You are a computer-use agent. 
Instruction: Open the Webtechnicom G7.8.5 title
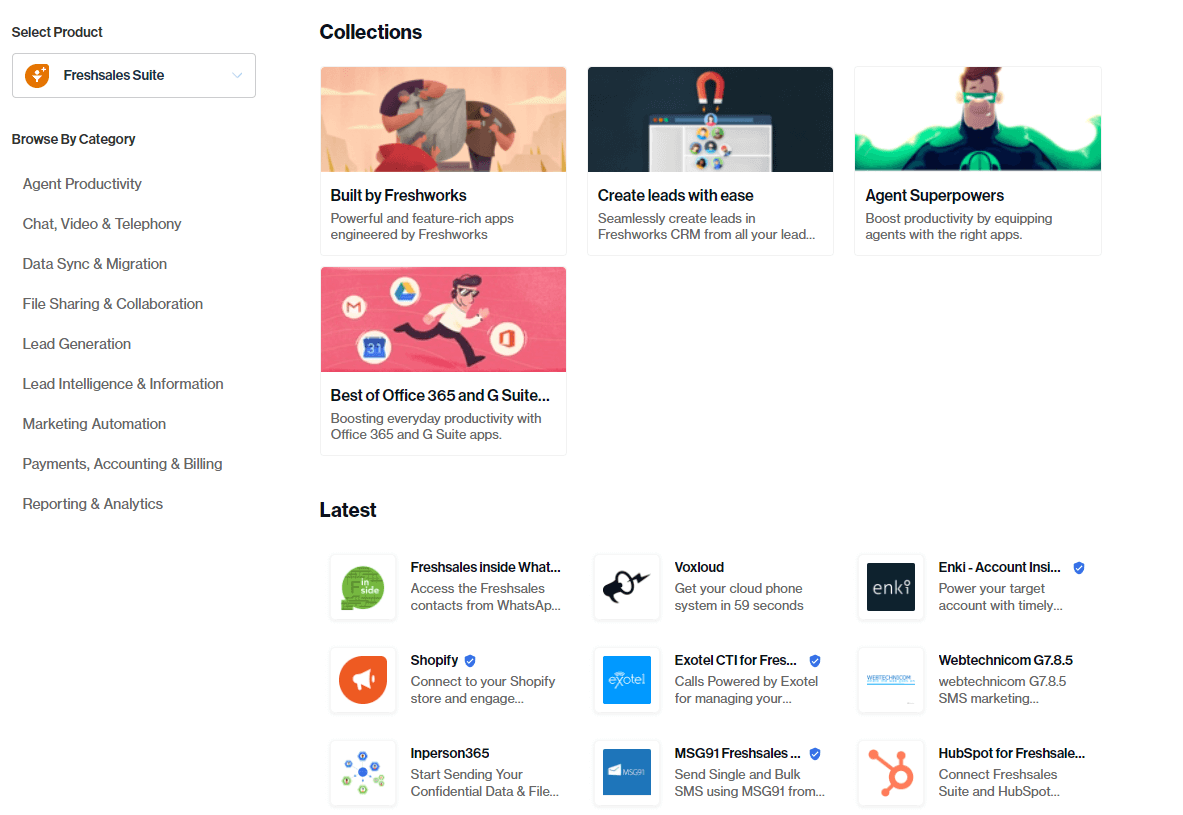pyautogui.click(x=1006, y=660)
